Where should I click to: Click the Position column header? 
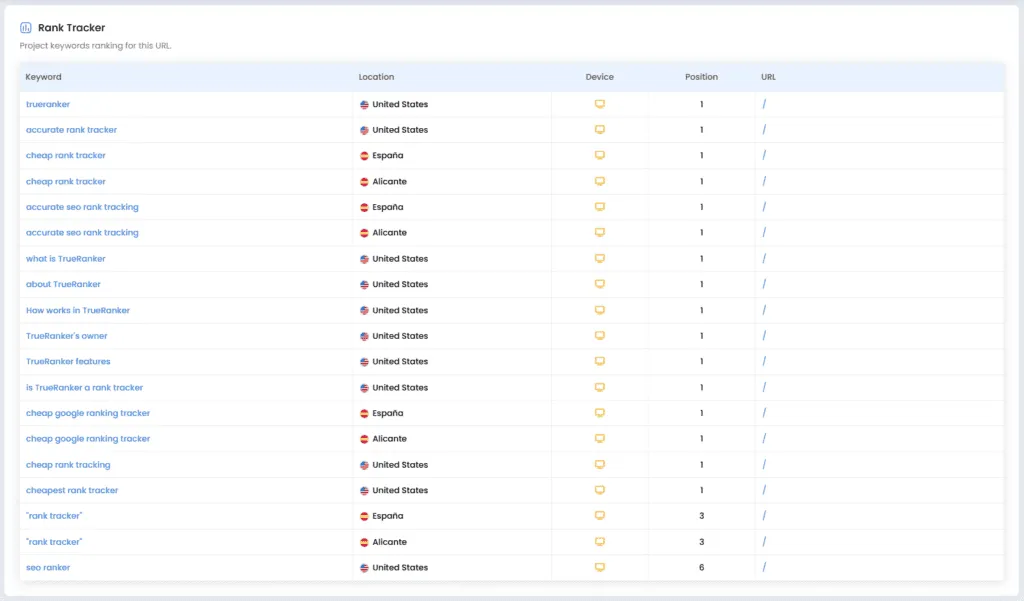click(701, 77)
